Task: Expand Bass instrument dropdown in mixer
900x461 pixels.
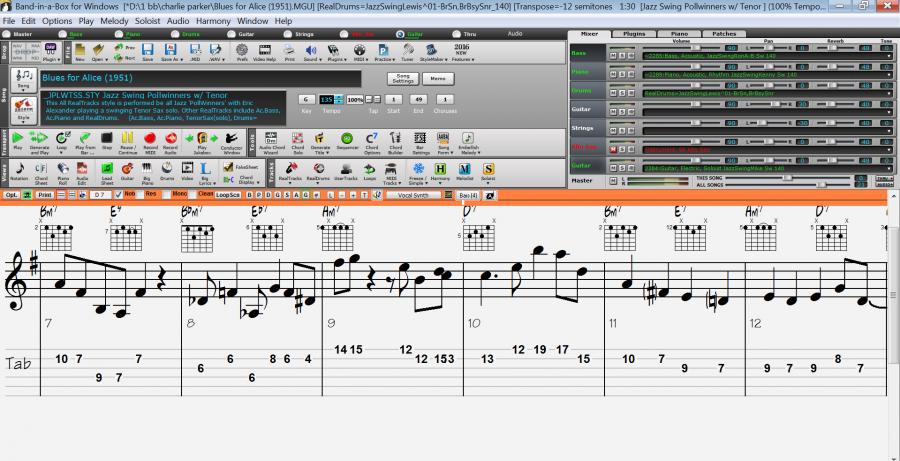Action: click(x=889, y=56)
